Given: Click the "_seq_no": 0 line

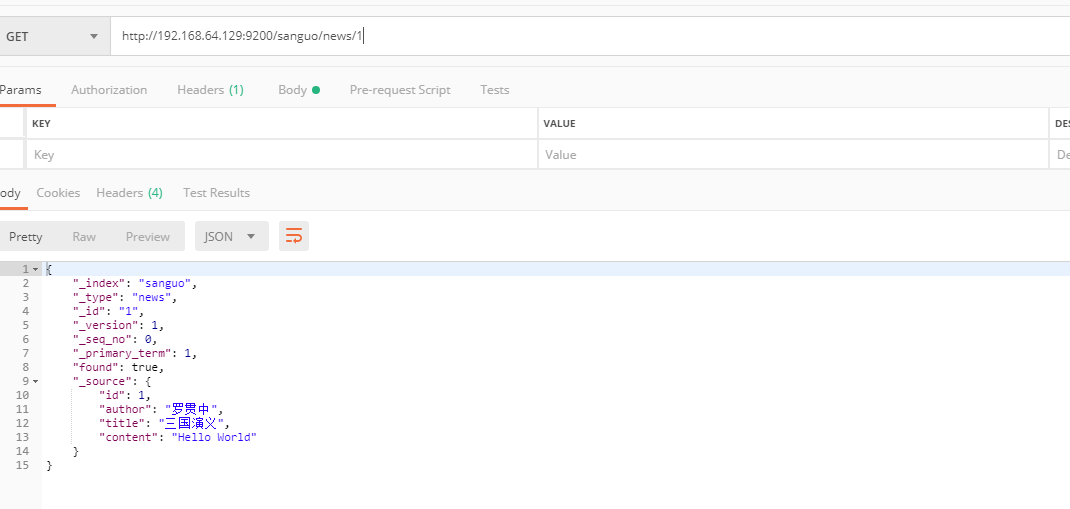Looking at the screenshot, I should tap(115, 339).
